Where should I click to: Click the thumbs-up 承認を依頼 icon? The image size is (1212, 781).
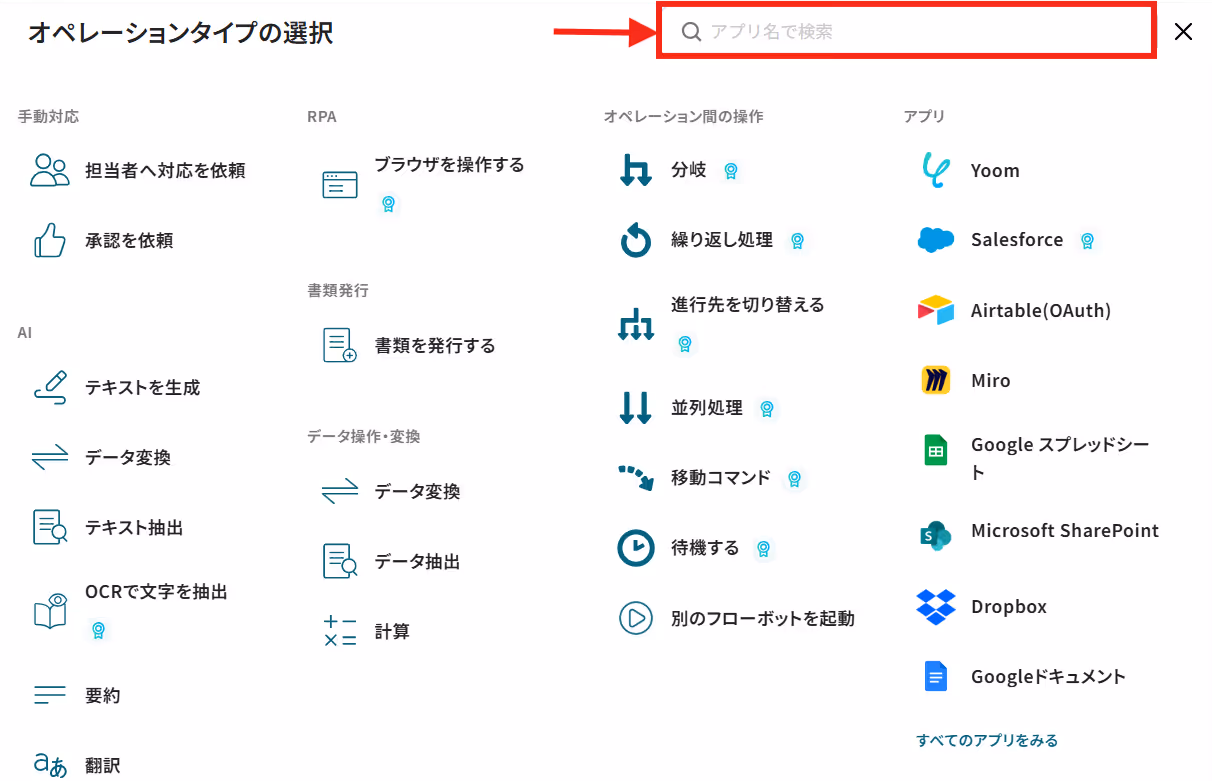coord(50,241)
